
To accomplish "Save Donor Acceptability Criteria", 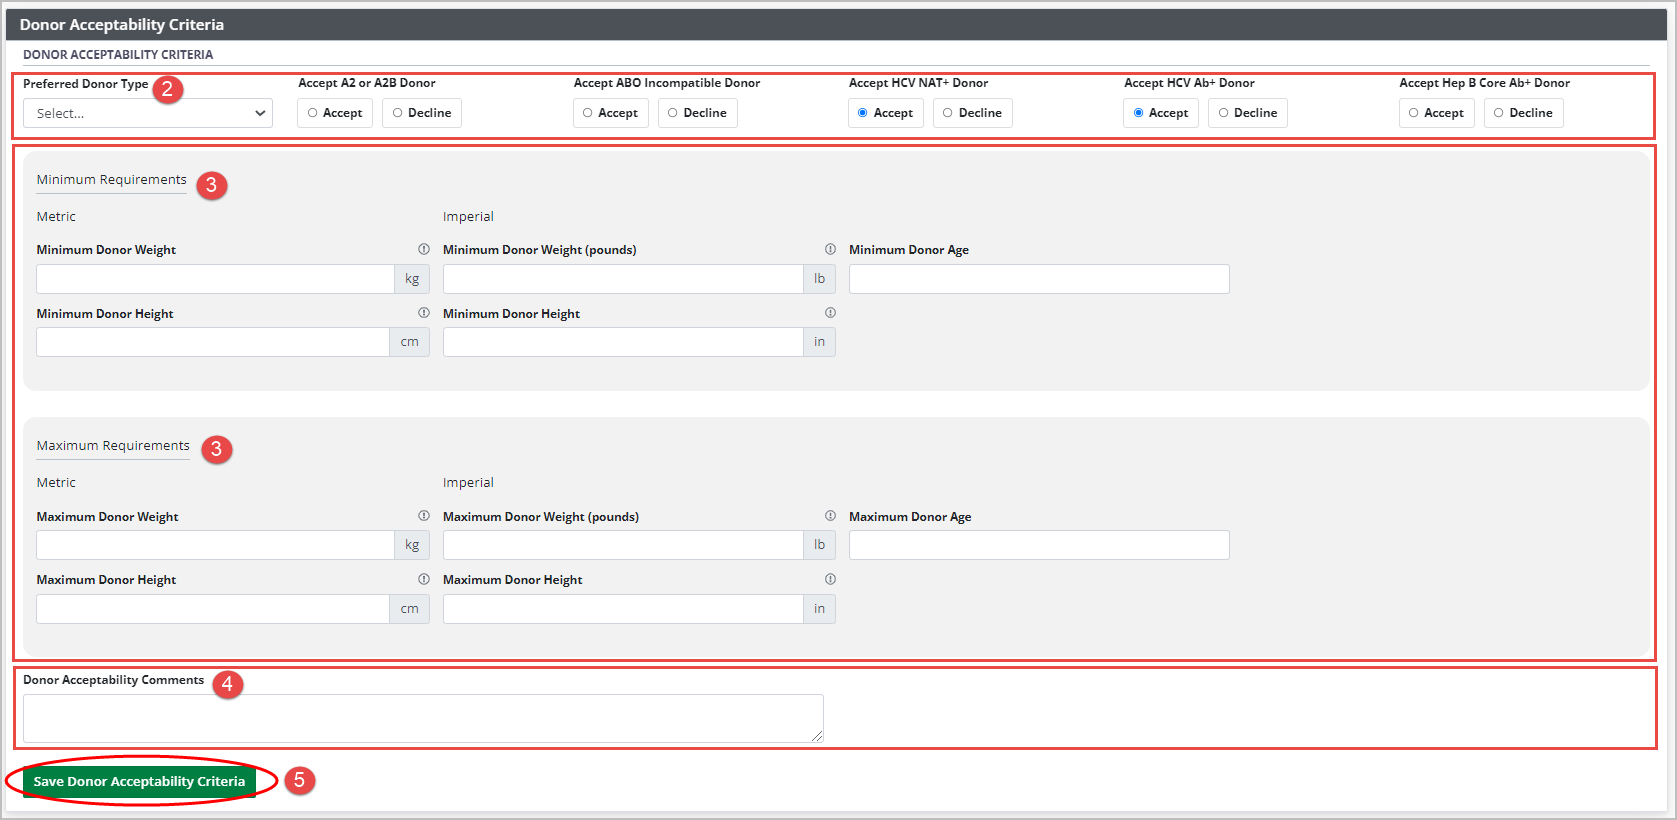I will pyautogui.click(x=139, y=781).
